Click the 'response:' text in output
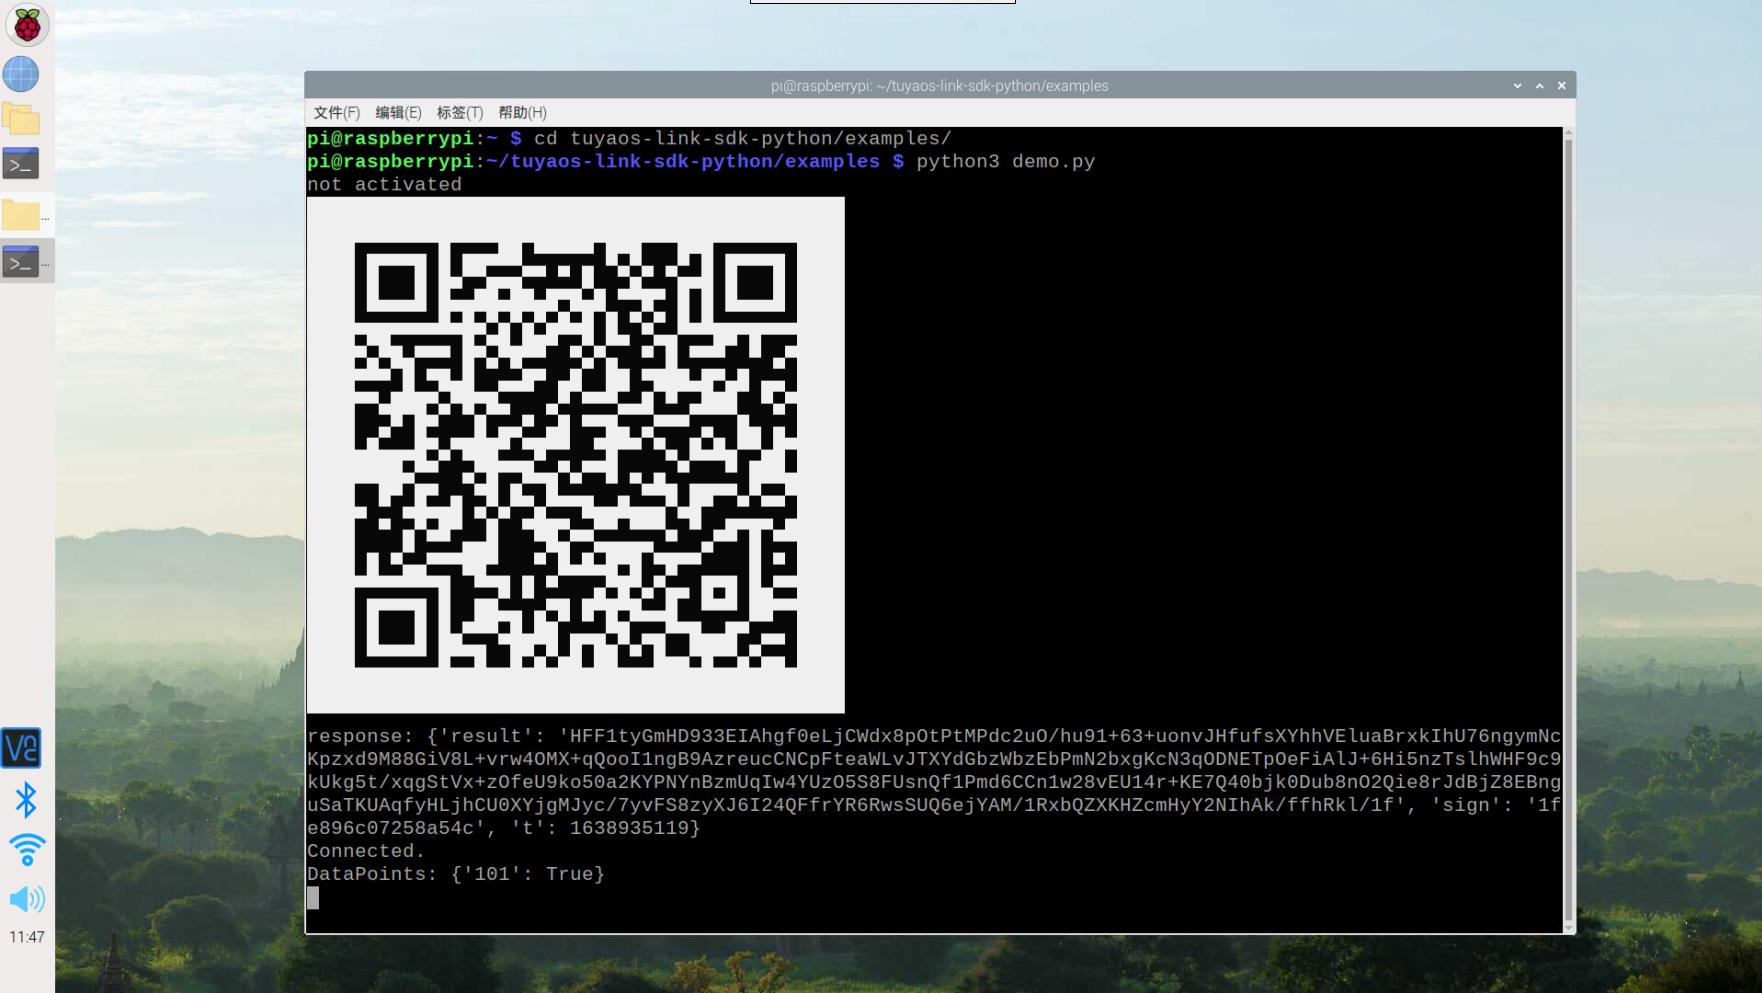The image size is (1762, 993). 360,737
